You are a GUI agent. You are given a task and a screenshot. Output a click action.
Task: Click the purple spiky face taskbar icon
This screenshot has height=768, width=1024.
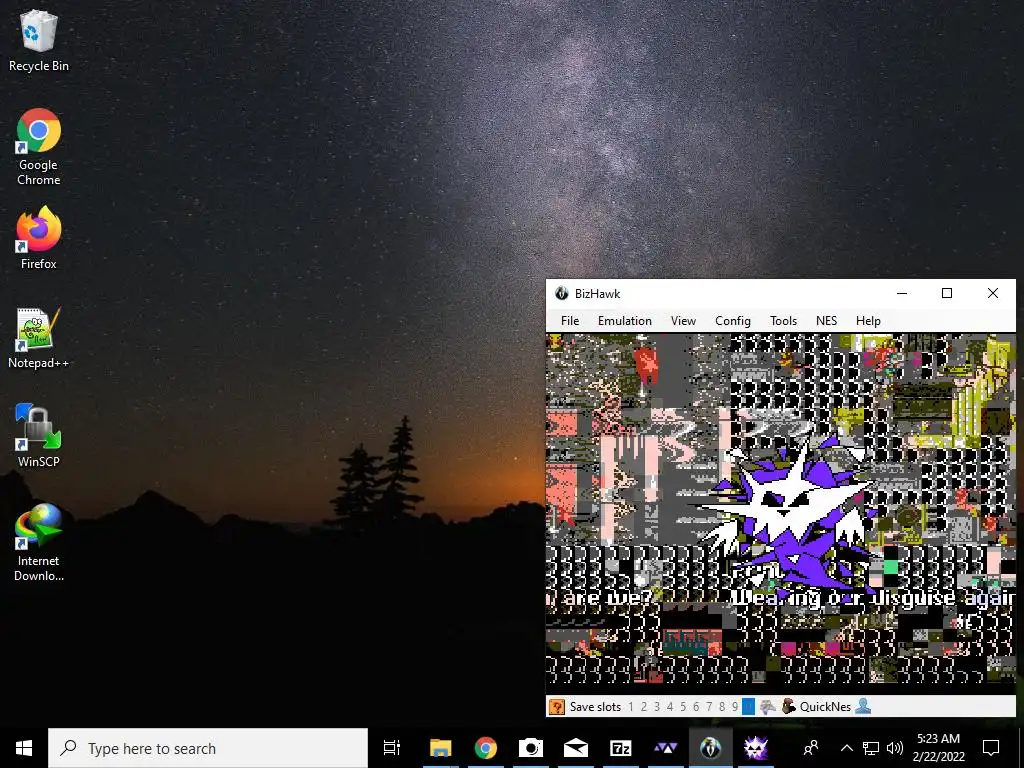(756, 748)
